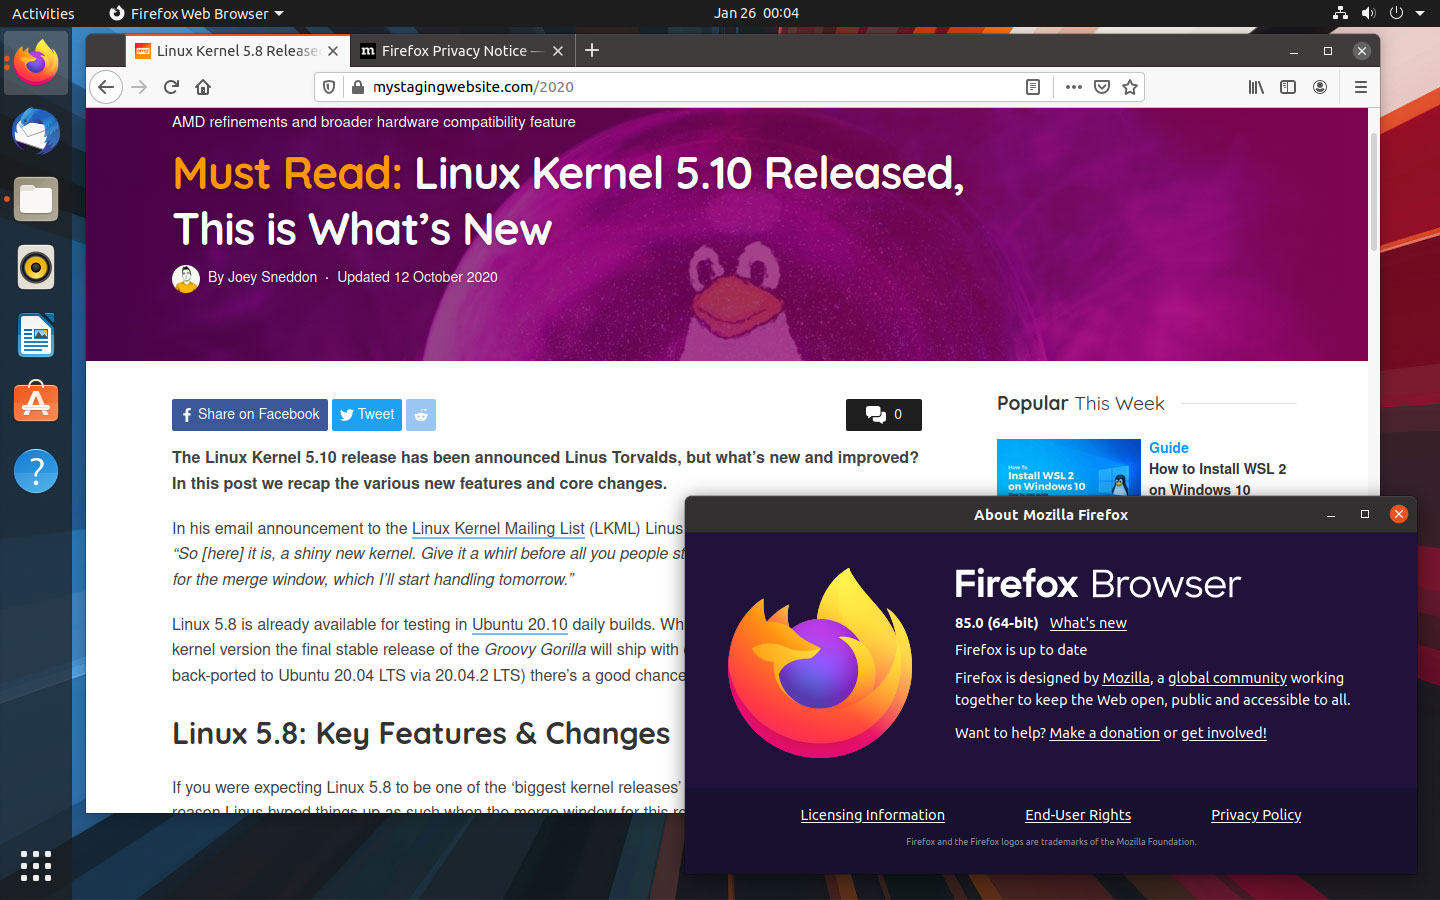This screenshot has height=900, width=1440.
Task: Tweet the article
Action: click(x=367, y=414)
